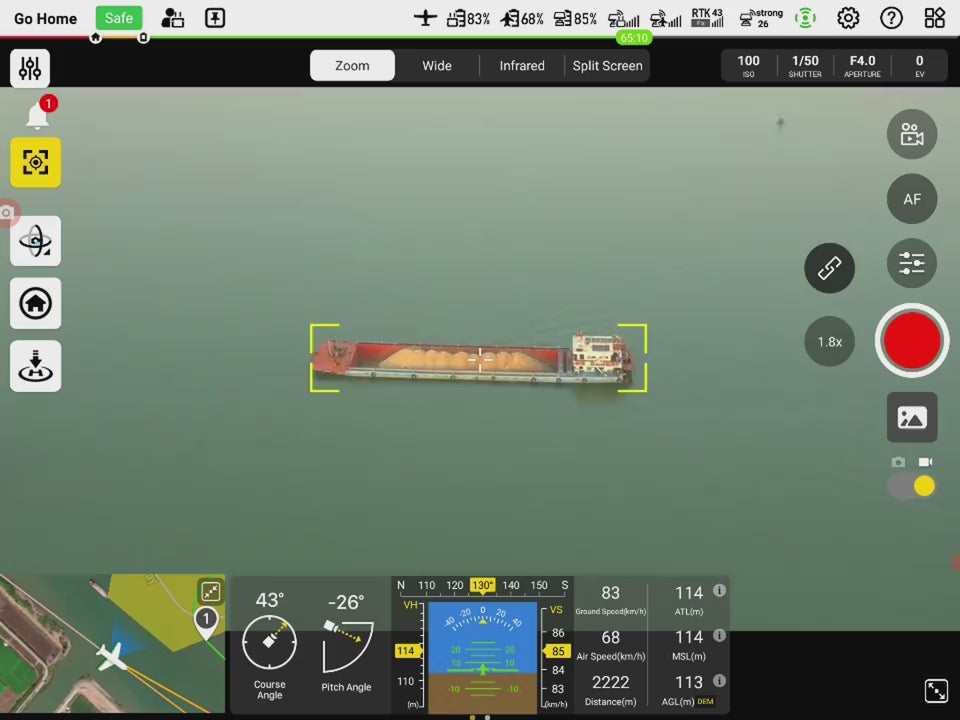Expand the minimap to full view
960x720 pixels.
point(210,591)
